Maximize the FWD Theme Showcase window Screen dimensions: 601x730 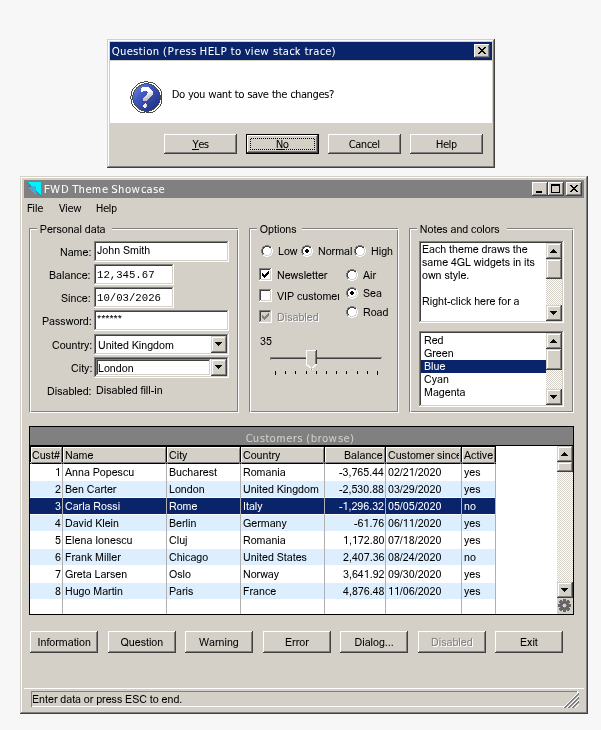556,189
